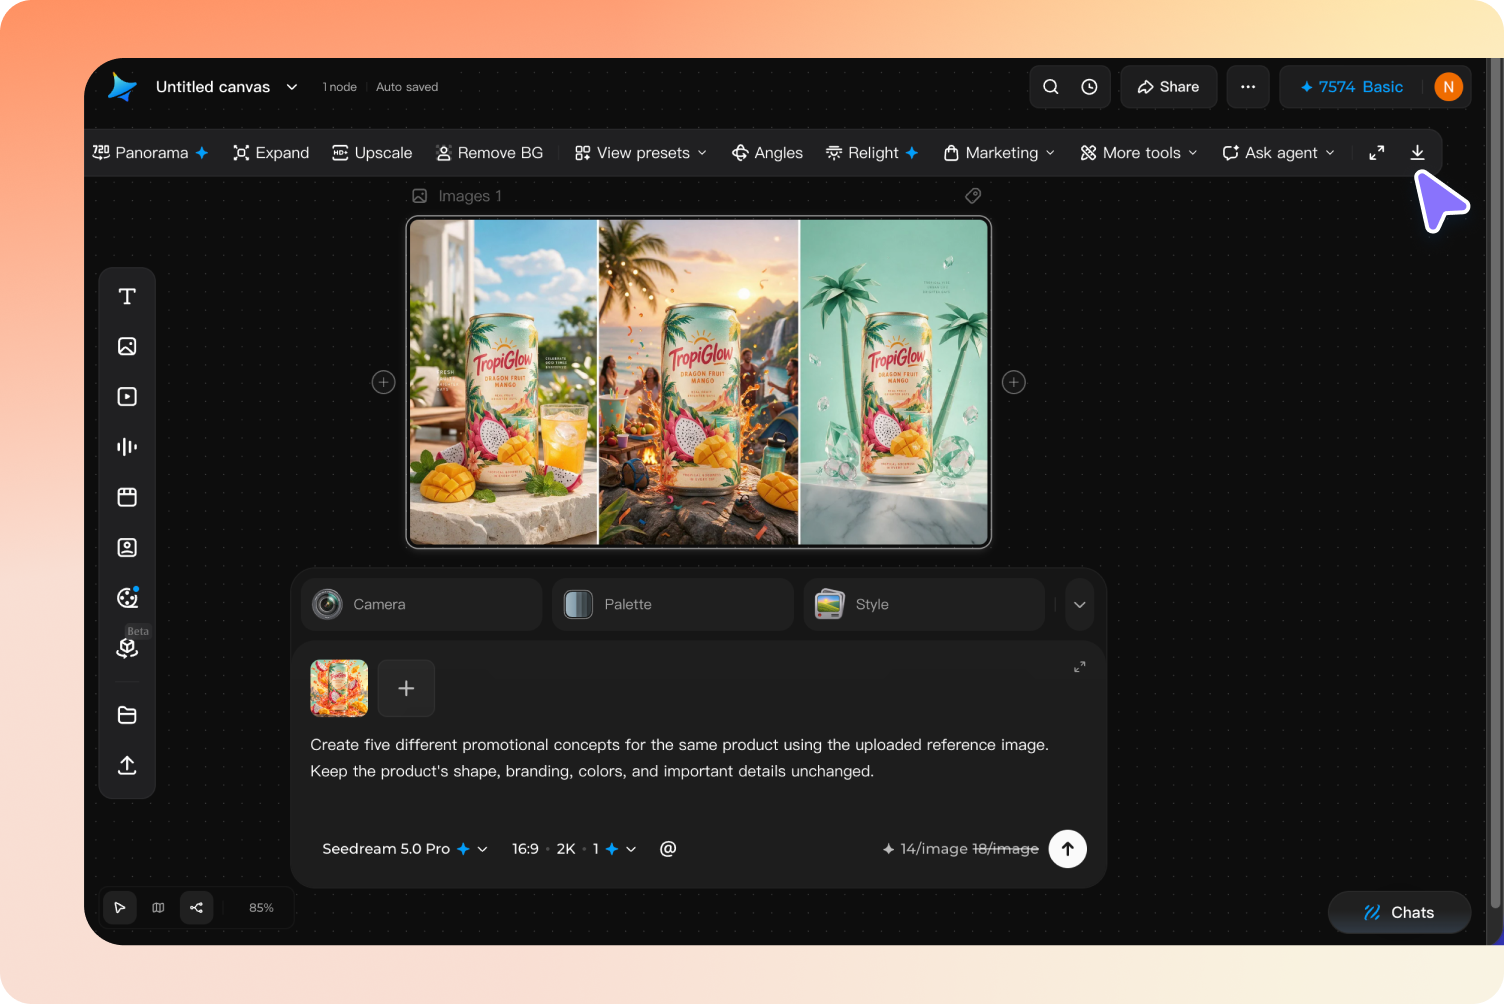Expand the options chevron next to Style
1504x1004 pixels.
(1080, 605)
